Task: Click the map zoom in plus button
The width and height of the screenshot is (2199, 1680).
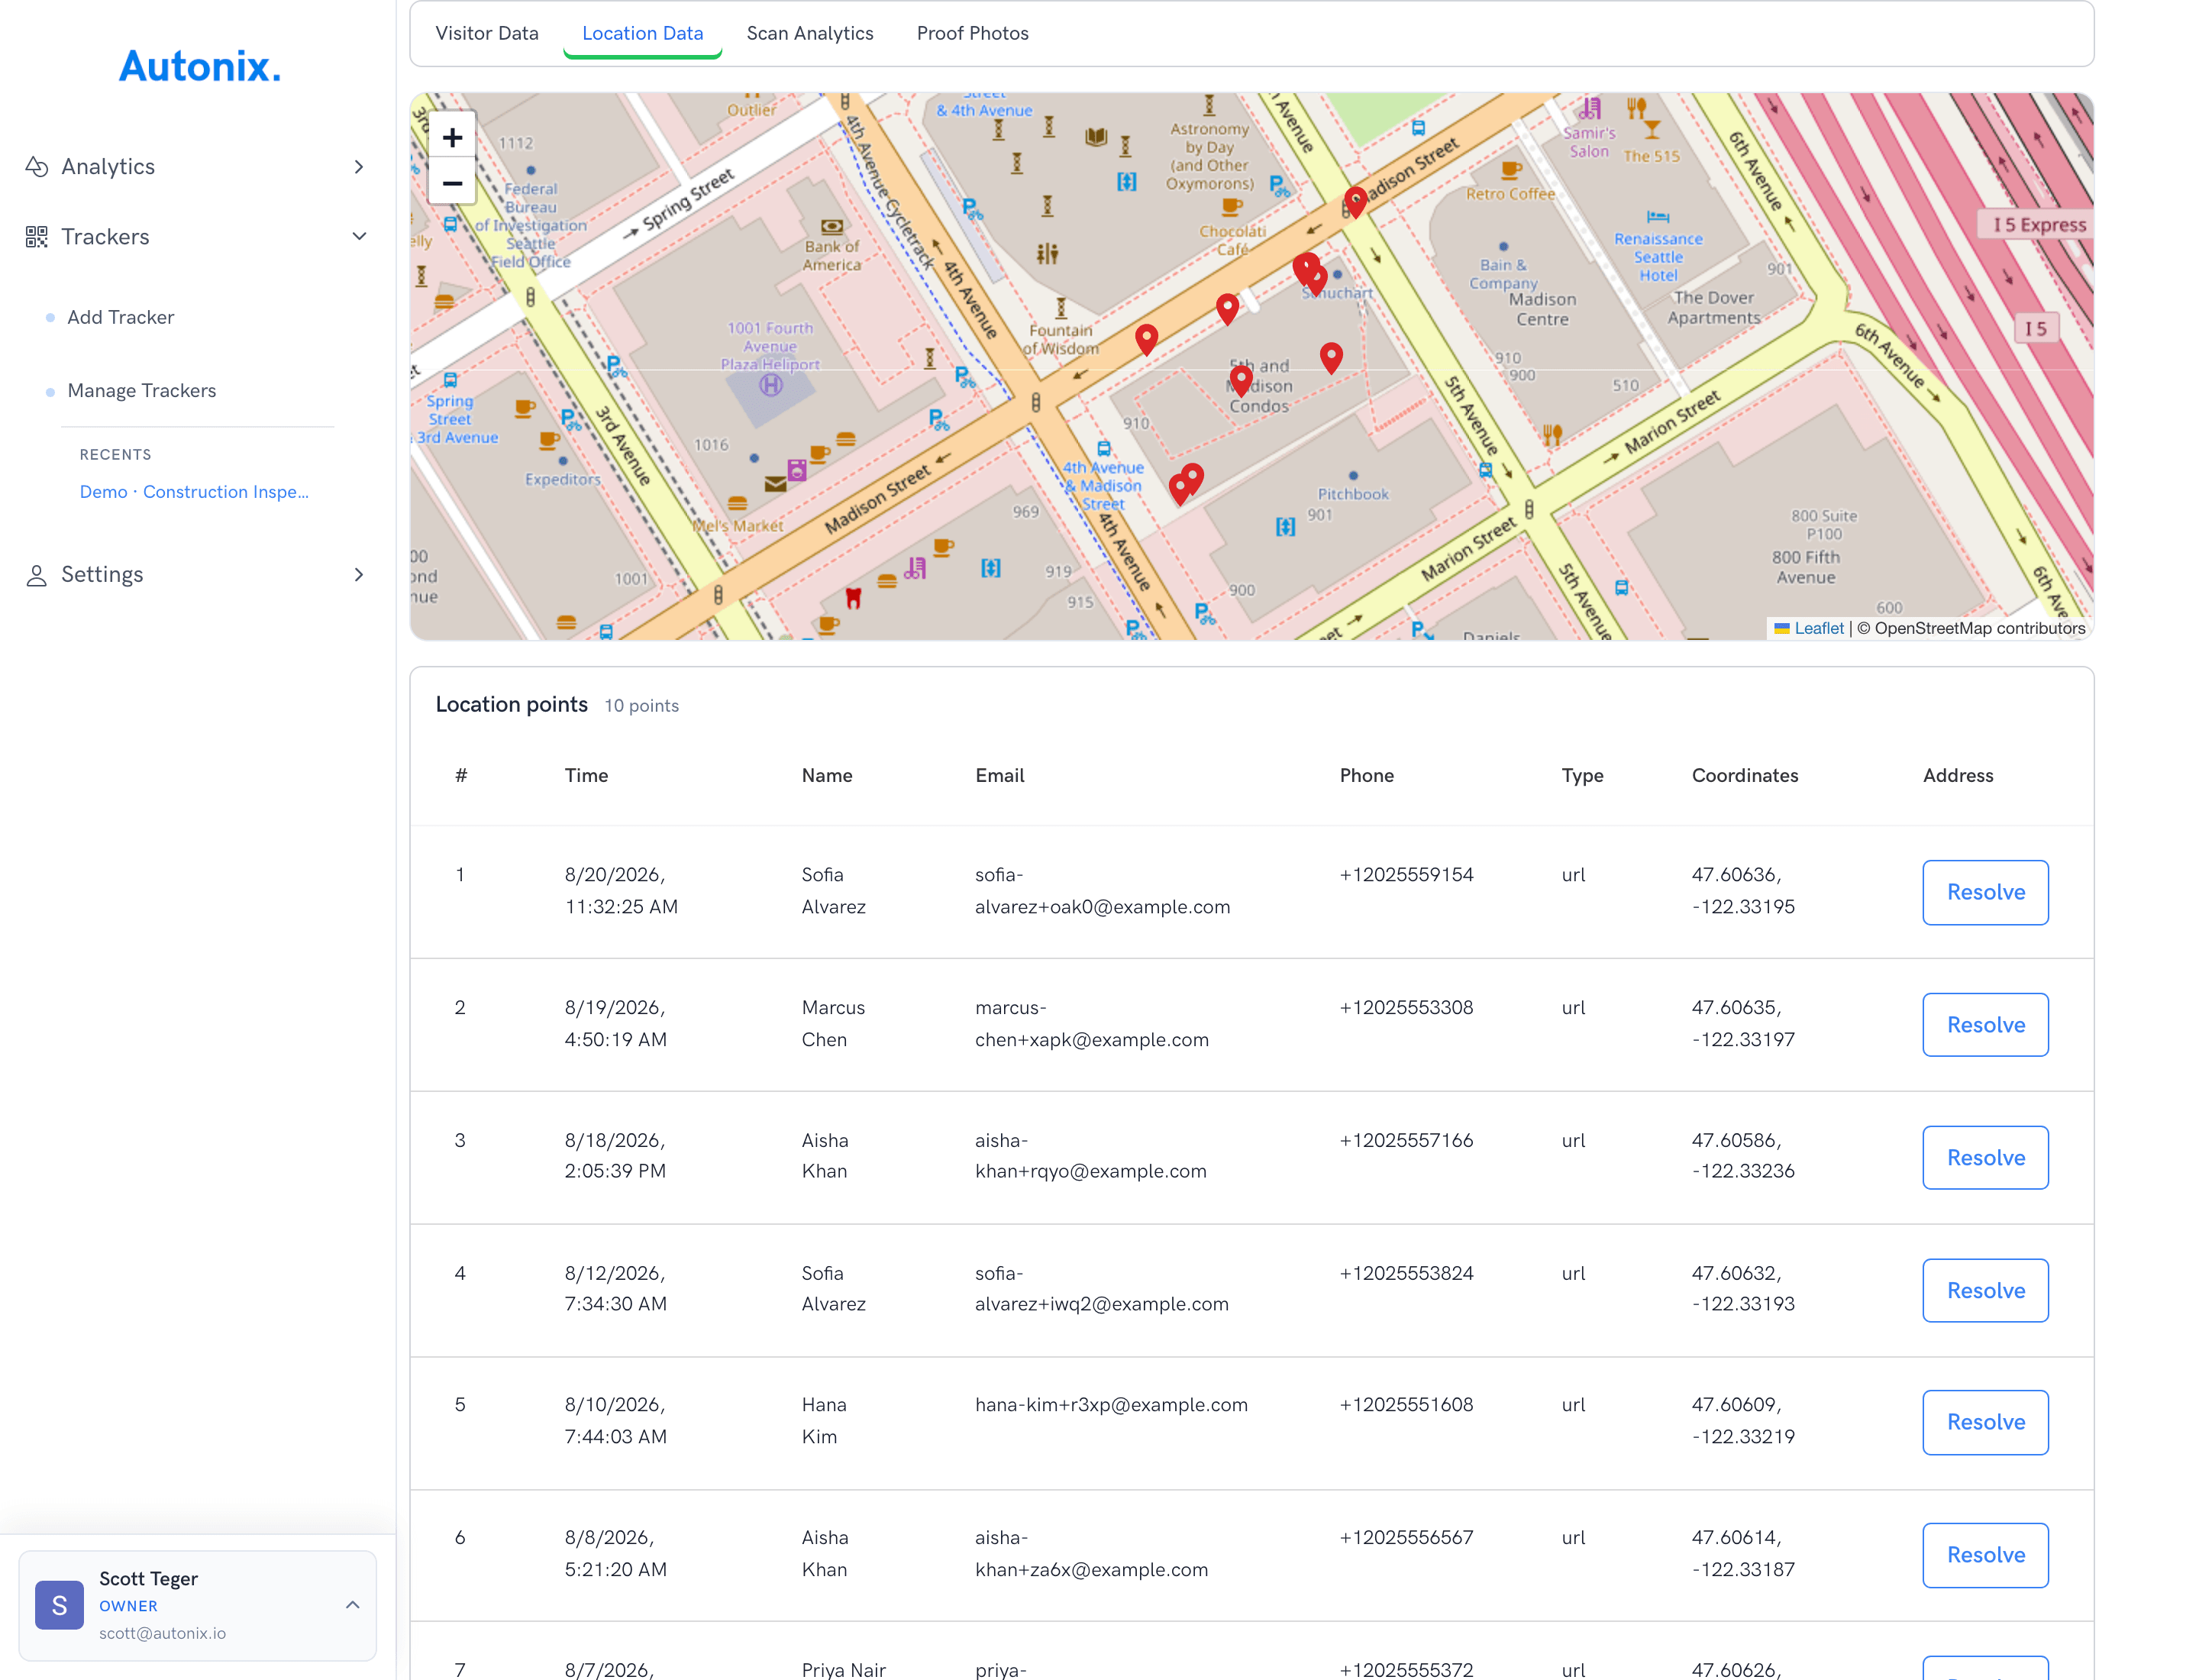Action: [452, 138]
